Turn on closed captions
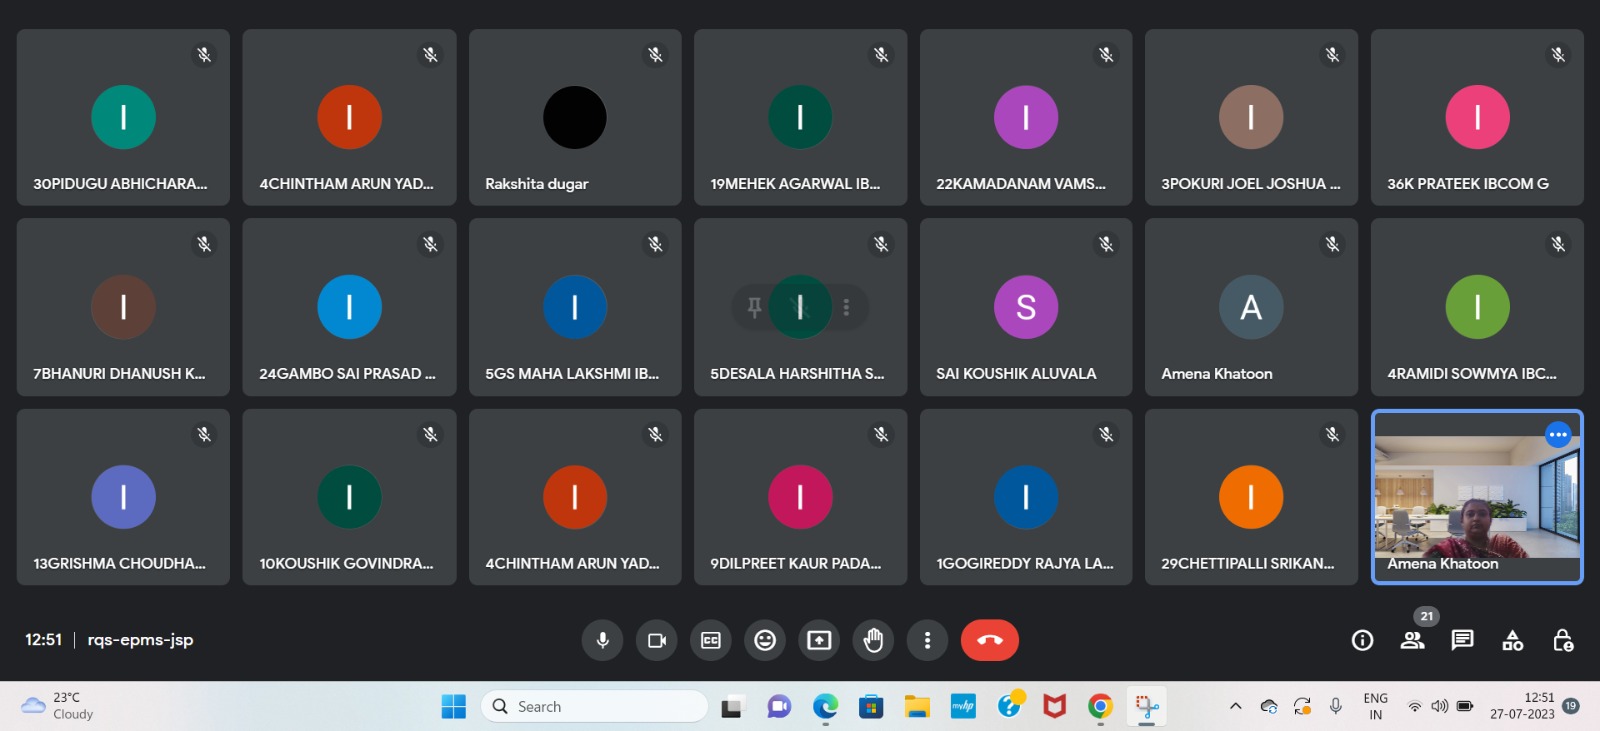Screen dimensions: 1600x731 711,640
